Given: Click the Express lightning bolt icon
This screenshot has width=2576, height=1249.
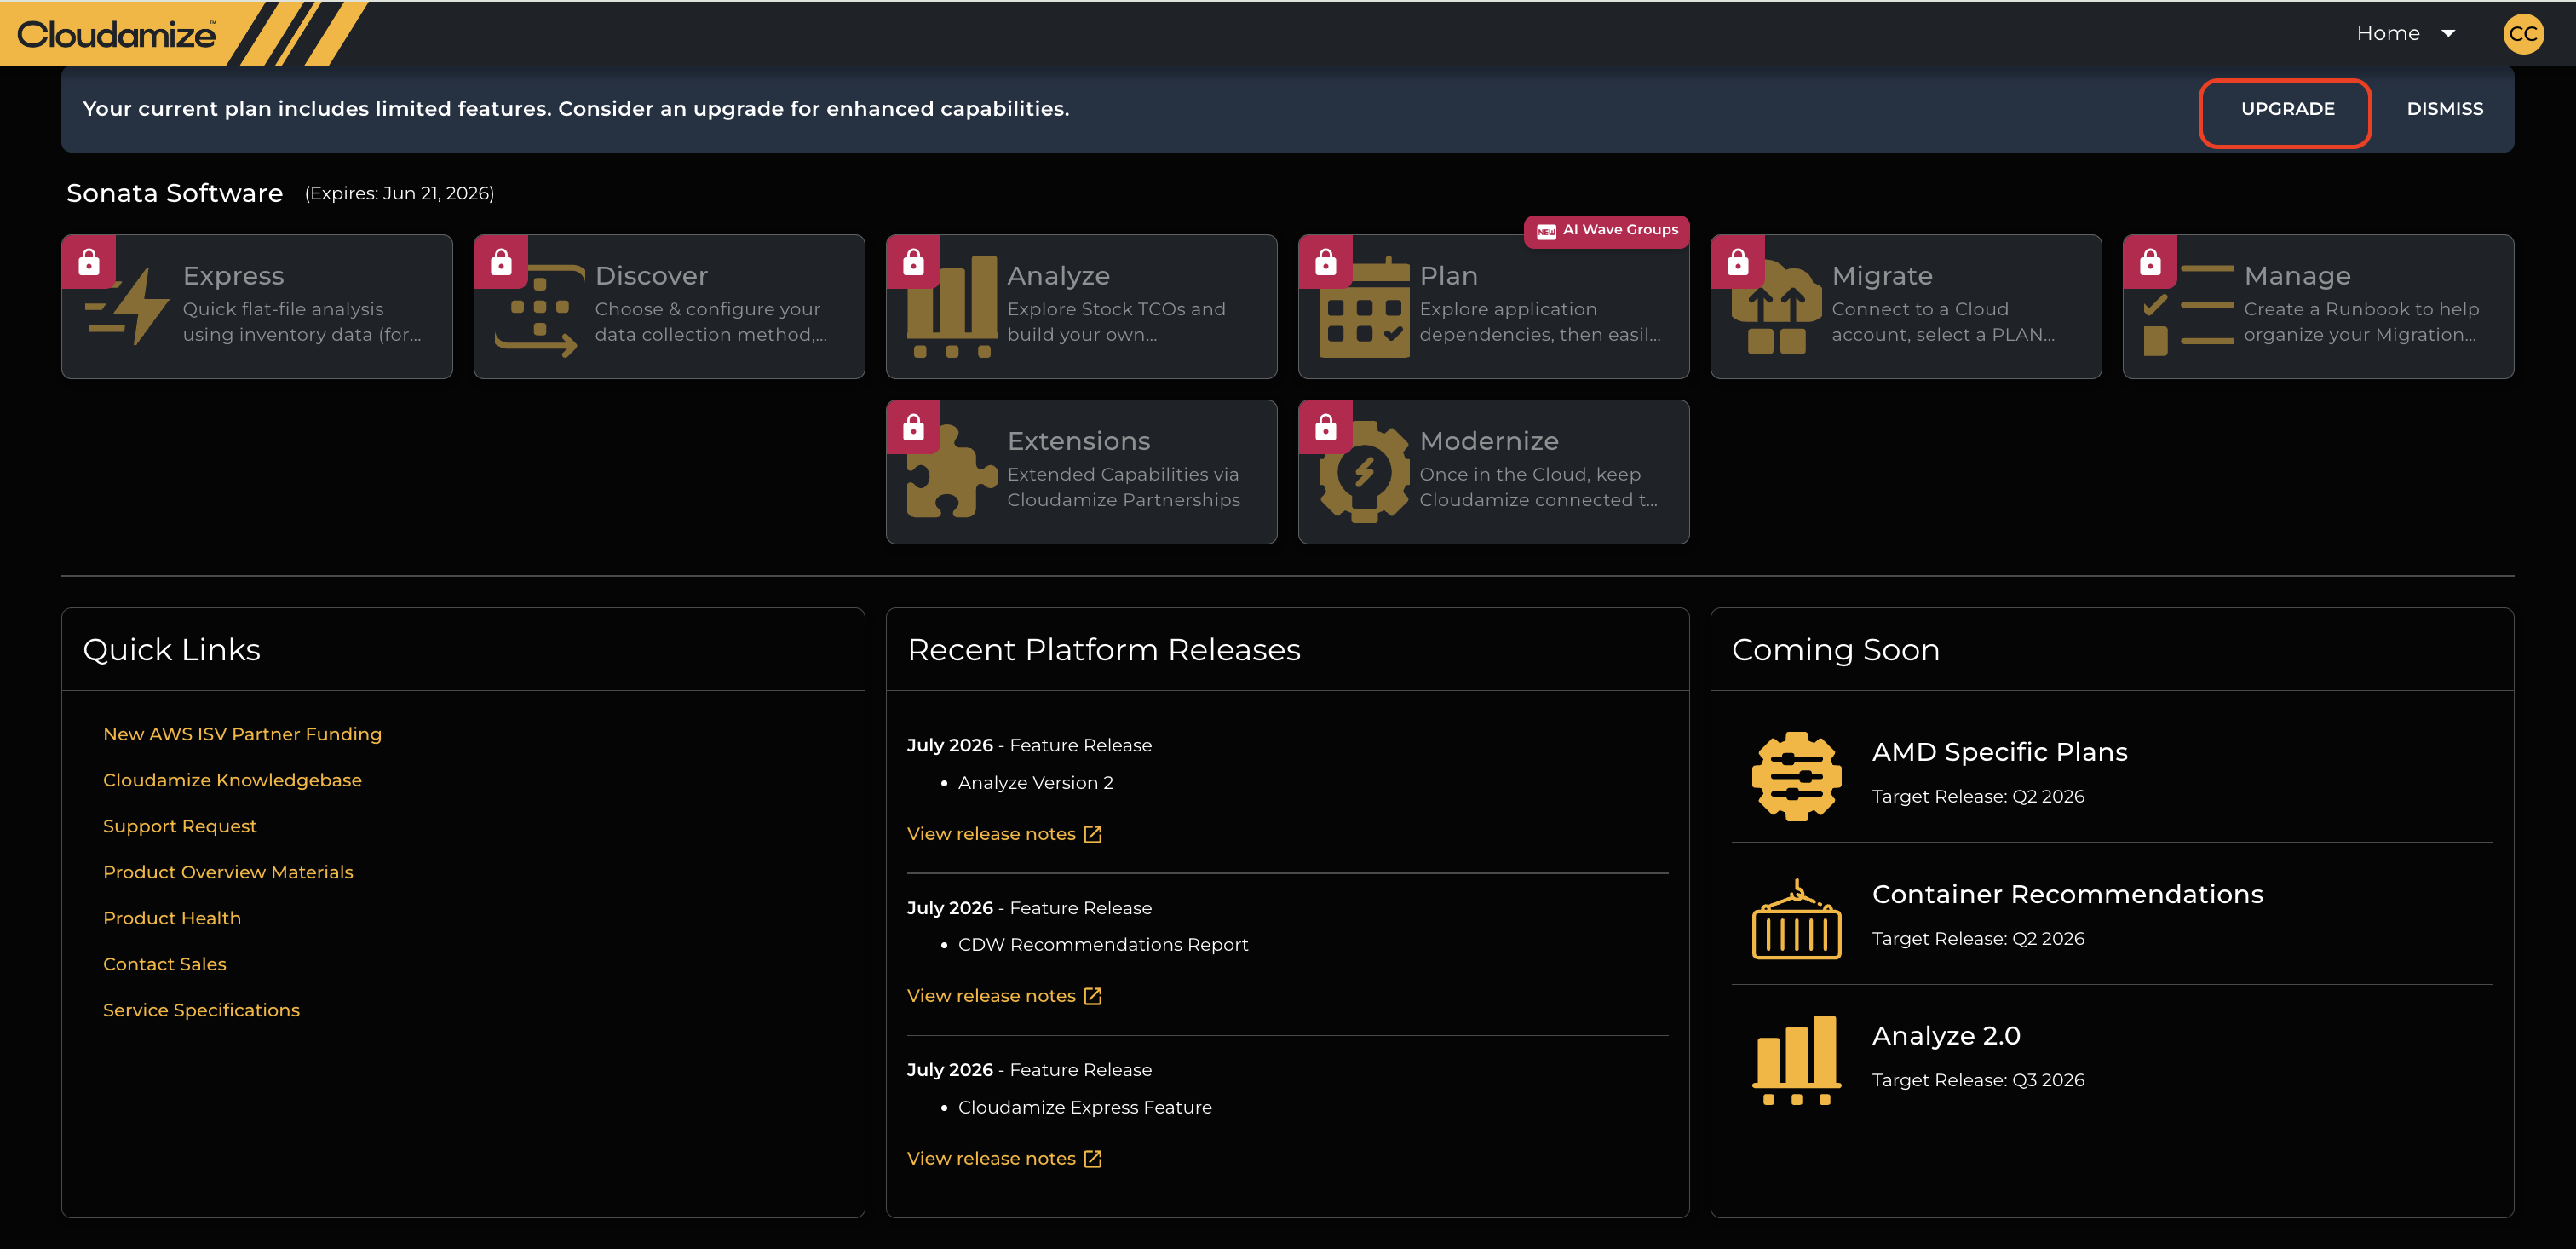Looking at the screenshot, I should coord(127,306).
